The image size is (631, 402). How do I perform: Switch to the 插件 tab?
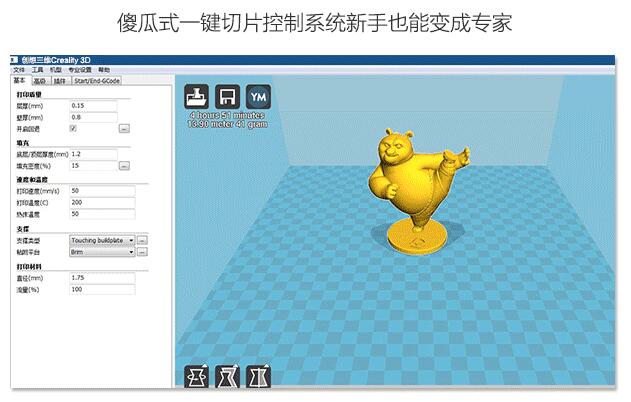coord(60,81)
